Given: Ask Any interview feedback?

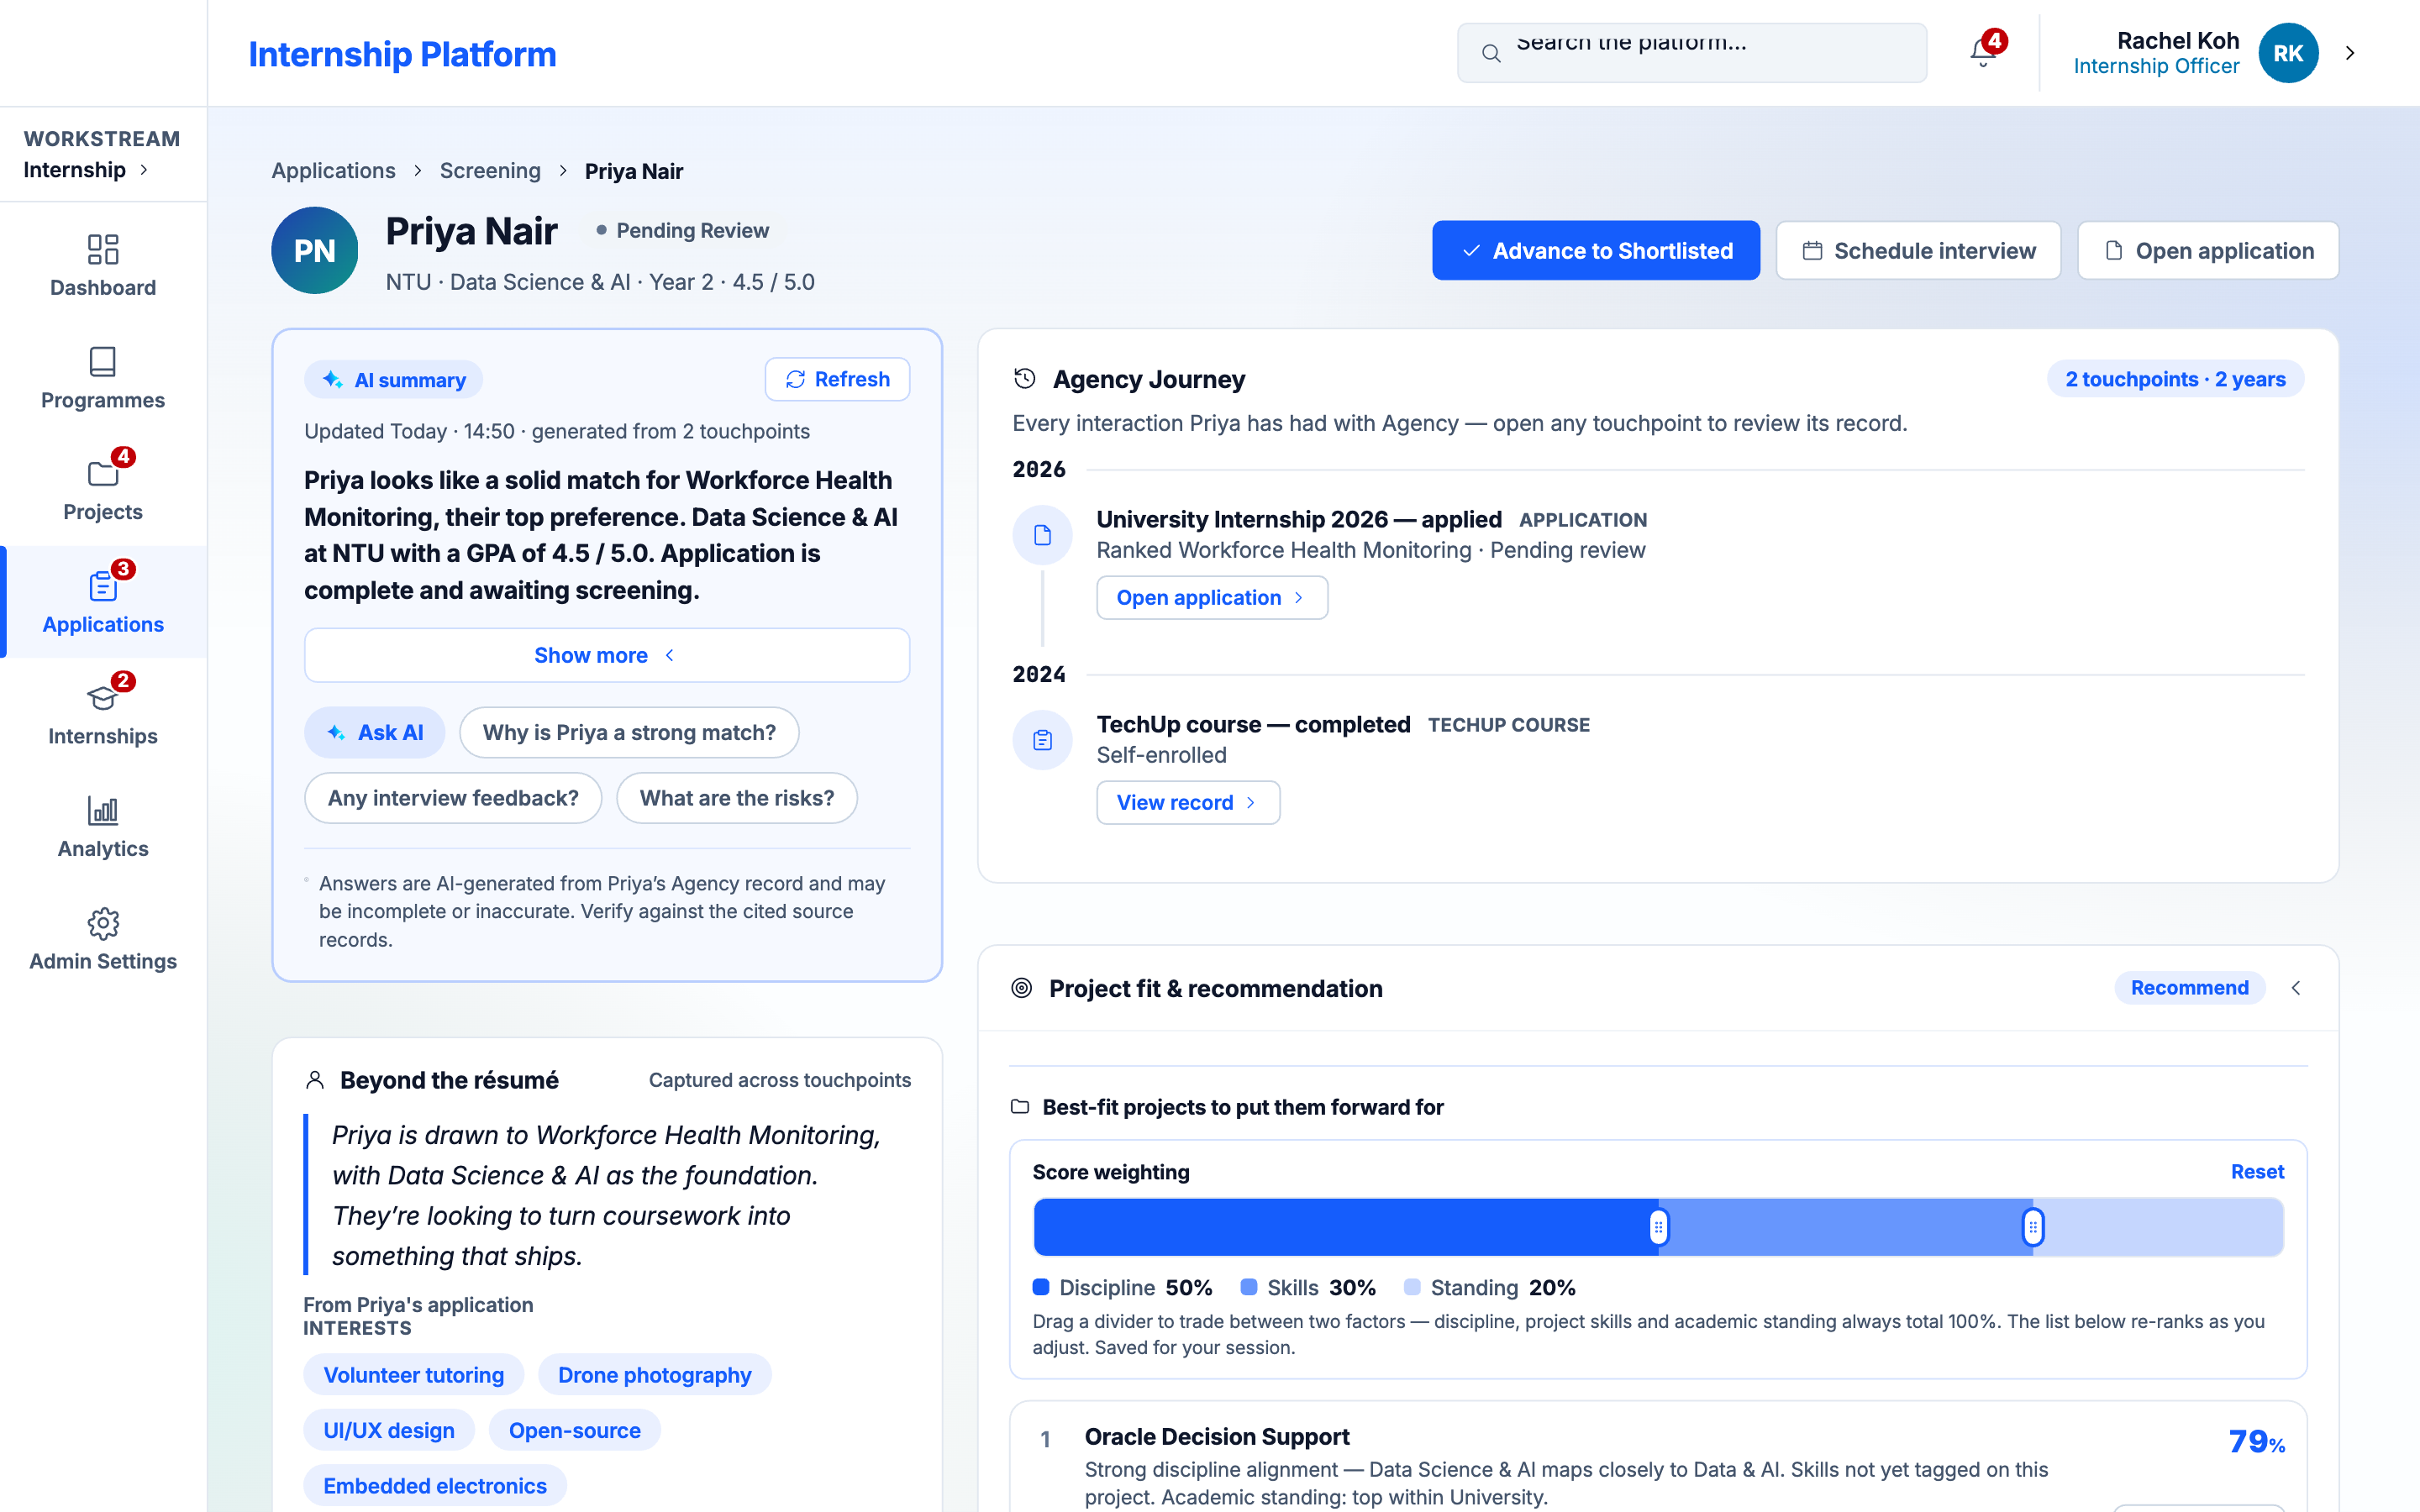Looking at the screenshot, I should [453, 798].
